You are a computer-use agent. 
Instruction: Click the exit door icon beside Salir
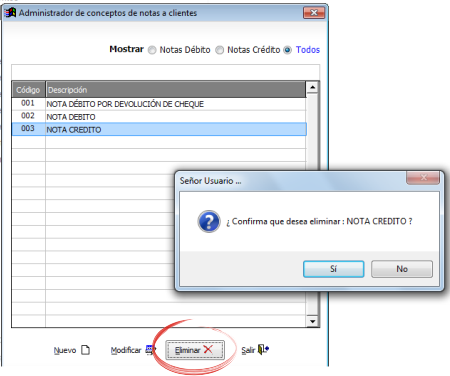(x=263, y=349)
